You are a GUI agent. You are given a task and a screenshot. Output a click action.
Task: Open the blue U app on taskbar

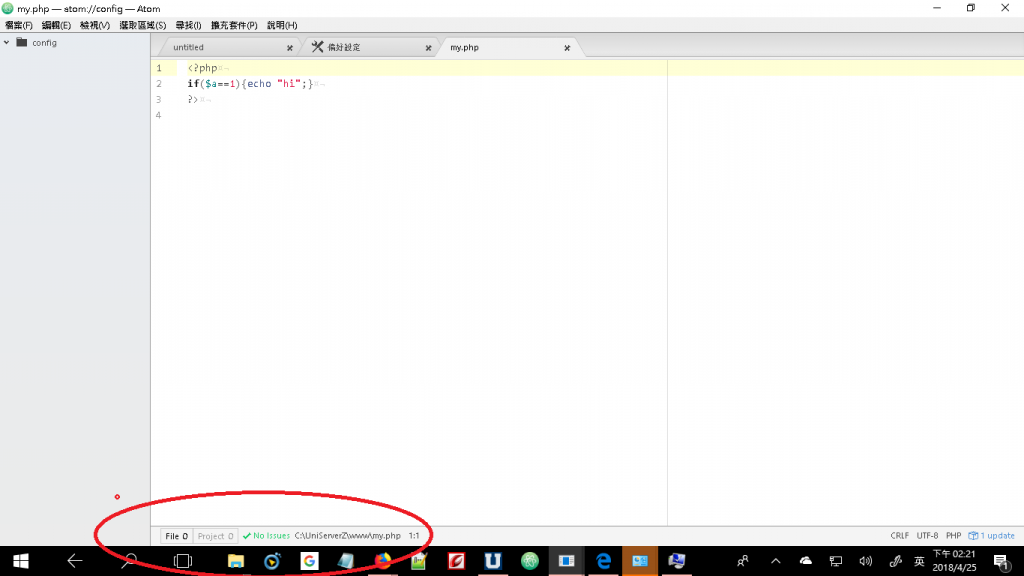pos(493,561)
